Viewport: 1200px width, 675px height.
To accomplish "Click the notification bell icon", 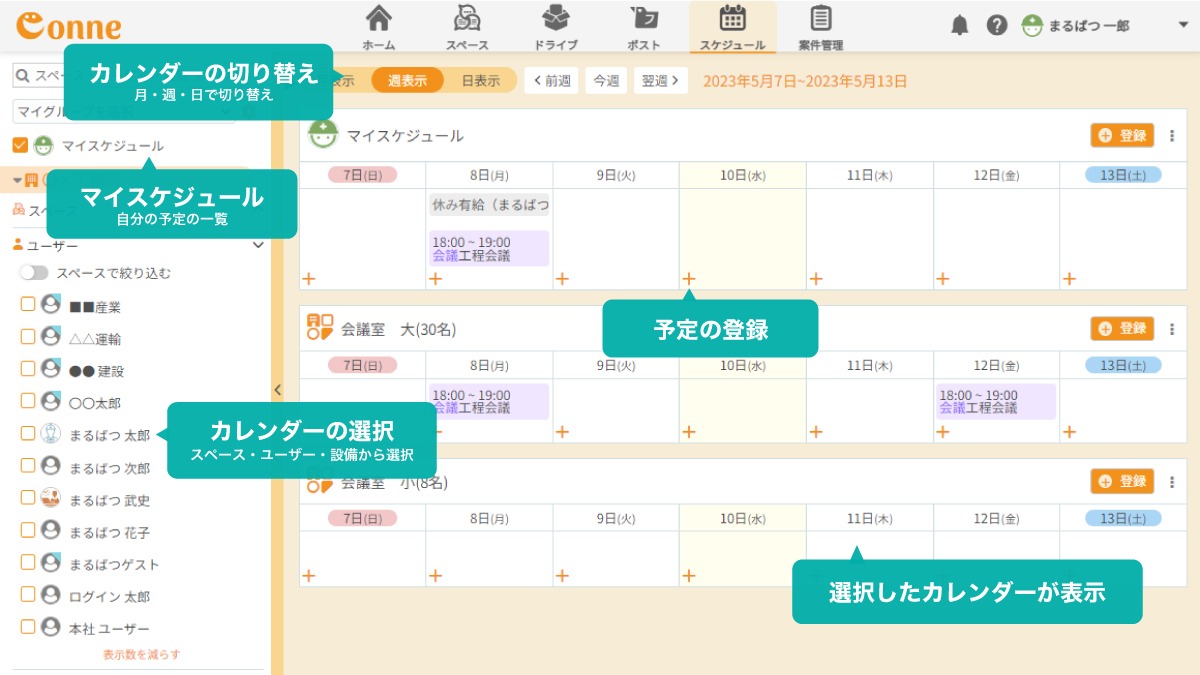I will tap(960, 26).
